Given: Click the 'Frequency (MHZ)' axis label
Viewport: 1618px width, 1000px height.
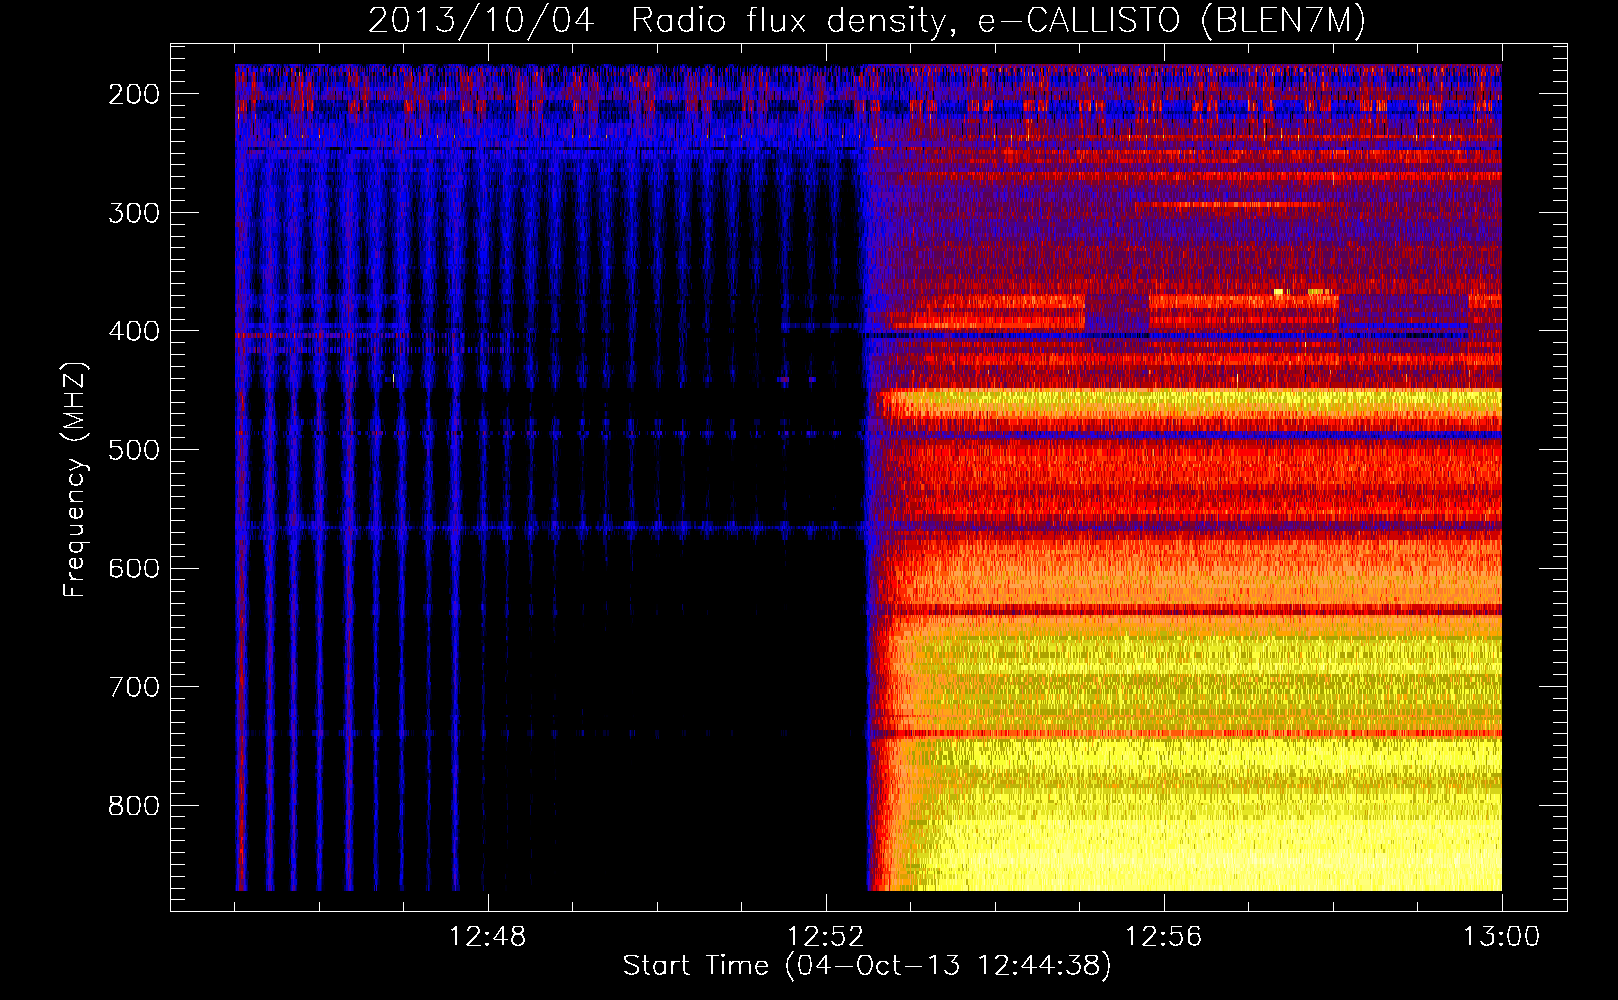Looking at the screenshot, I should tap(75, 479).
